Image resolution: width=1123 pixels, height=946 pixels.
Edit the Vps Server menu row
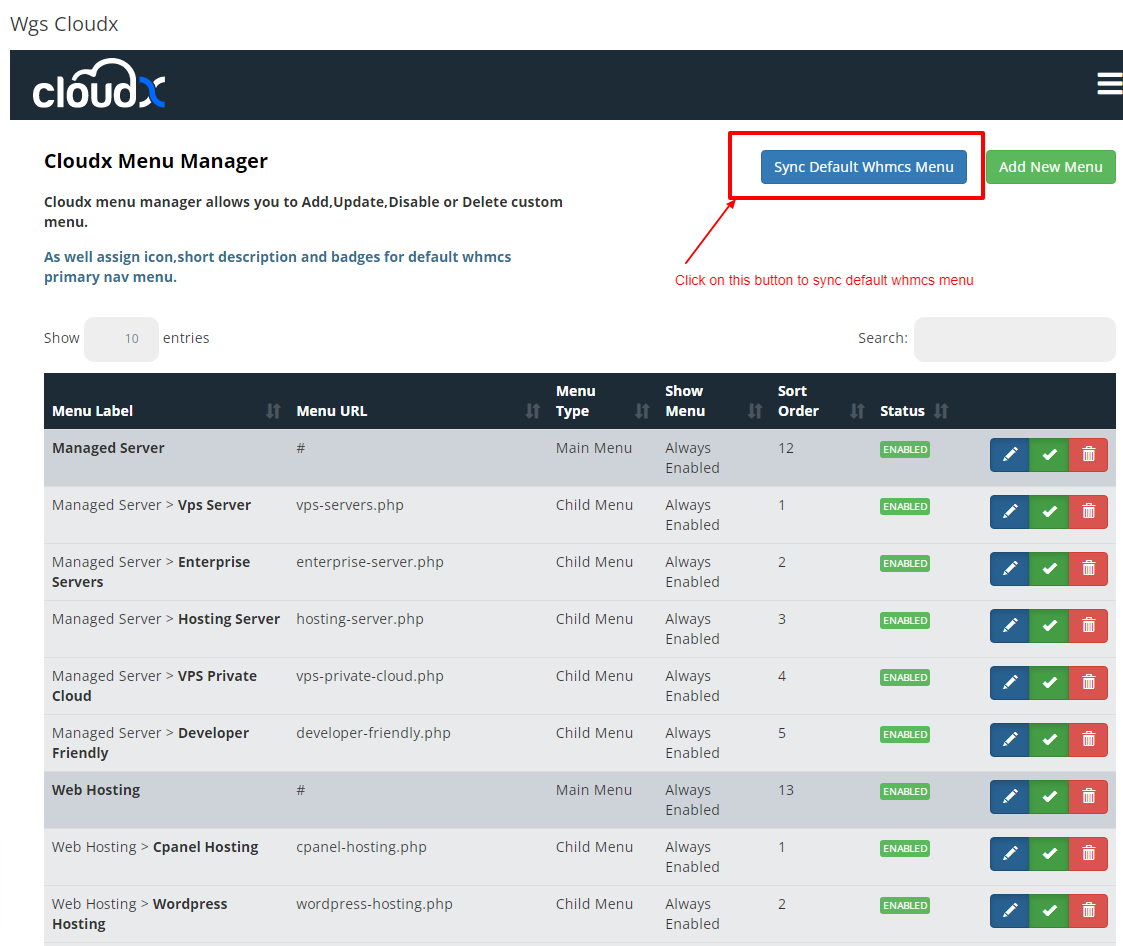[1010, 511]
